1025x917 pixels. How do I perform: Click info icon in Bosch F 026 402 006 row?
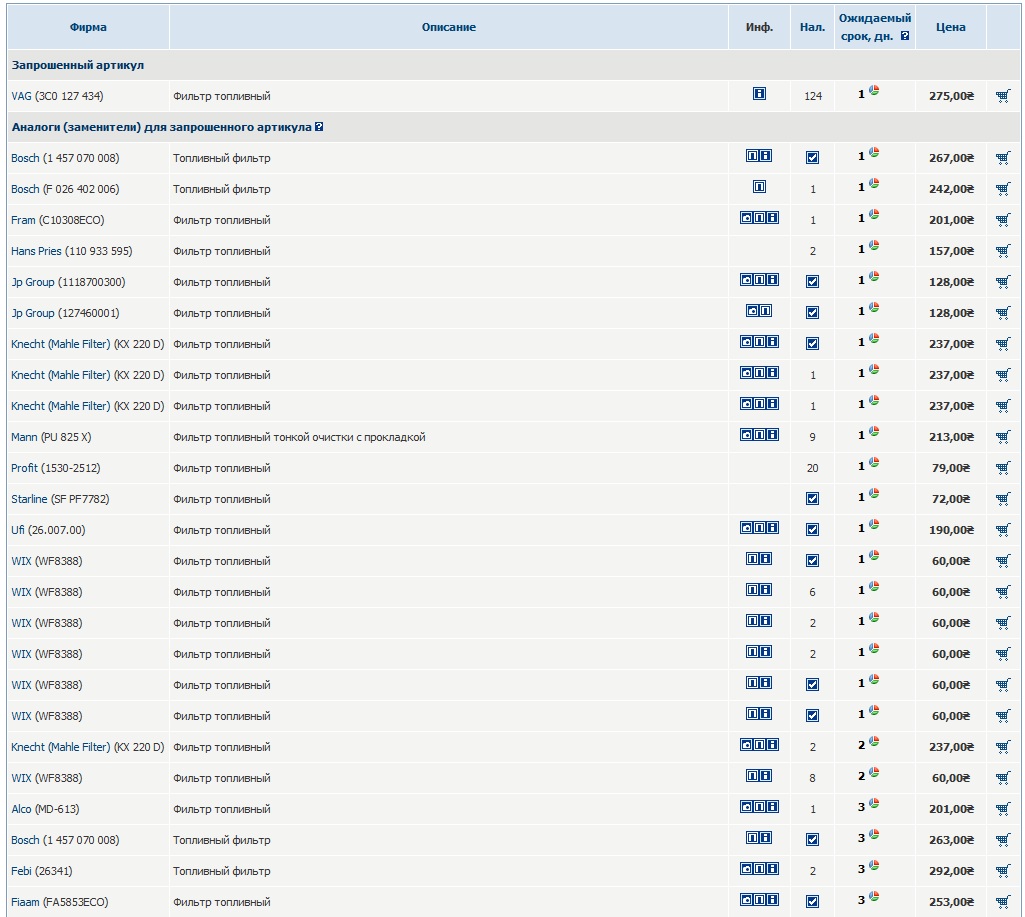coord(759,187)
